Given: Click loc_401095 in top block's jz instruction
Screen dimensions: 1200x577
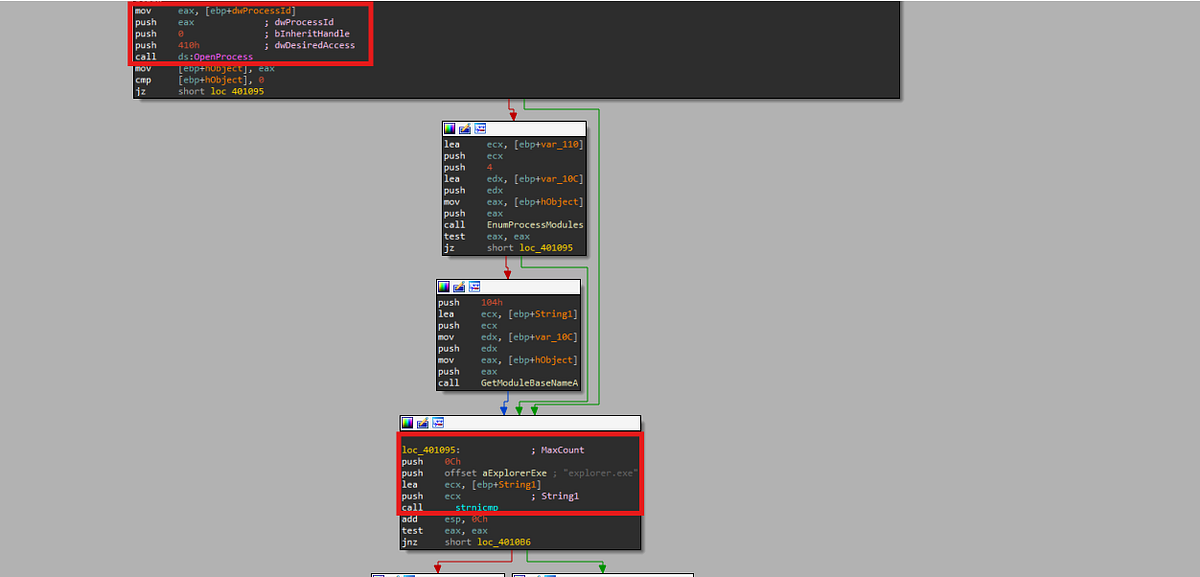Looking at the screenshot, I should (237, 91).
